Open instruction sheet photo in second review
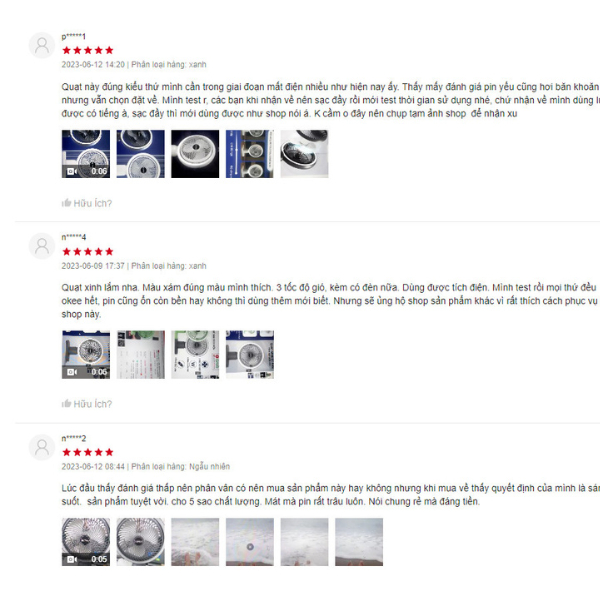The width and height of the screenshot is (600, 600). 140,355
